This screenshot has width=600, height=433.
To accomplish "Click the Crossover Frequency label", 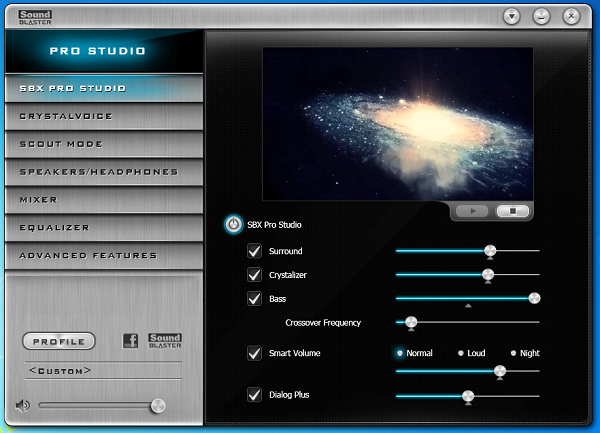I will [x=323, y=323].
